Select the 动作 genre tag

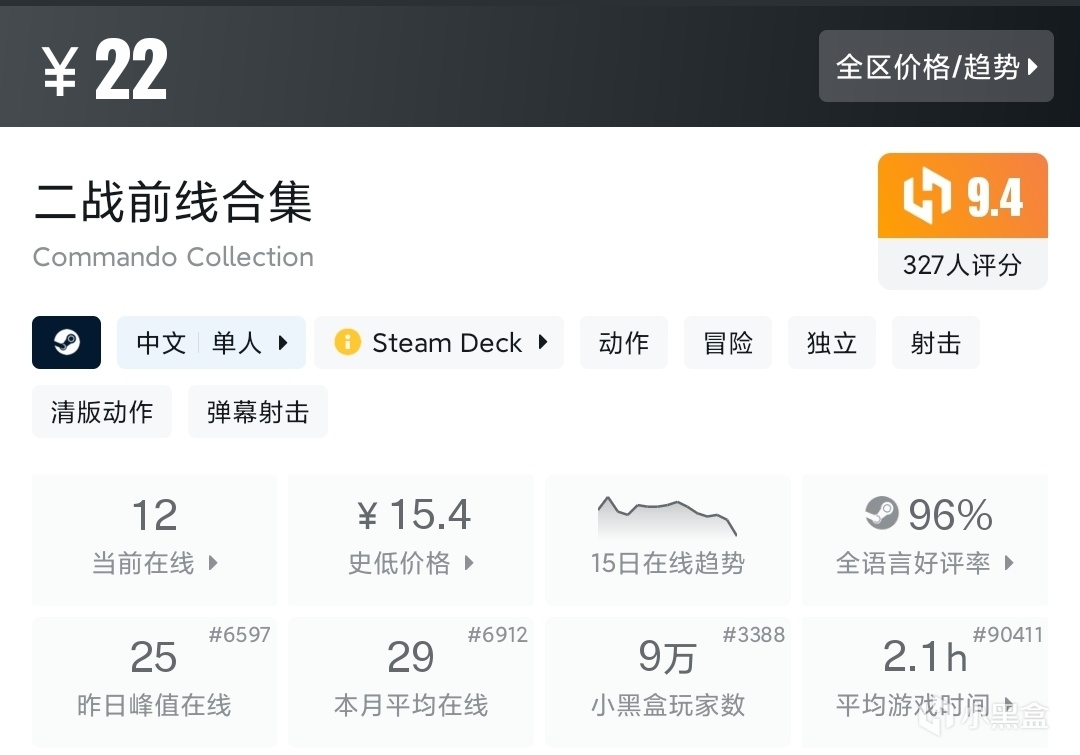(x=624, y=343)
